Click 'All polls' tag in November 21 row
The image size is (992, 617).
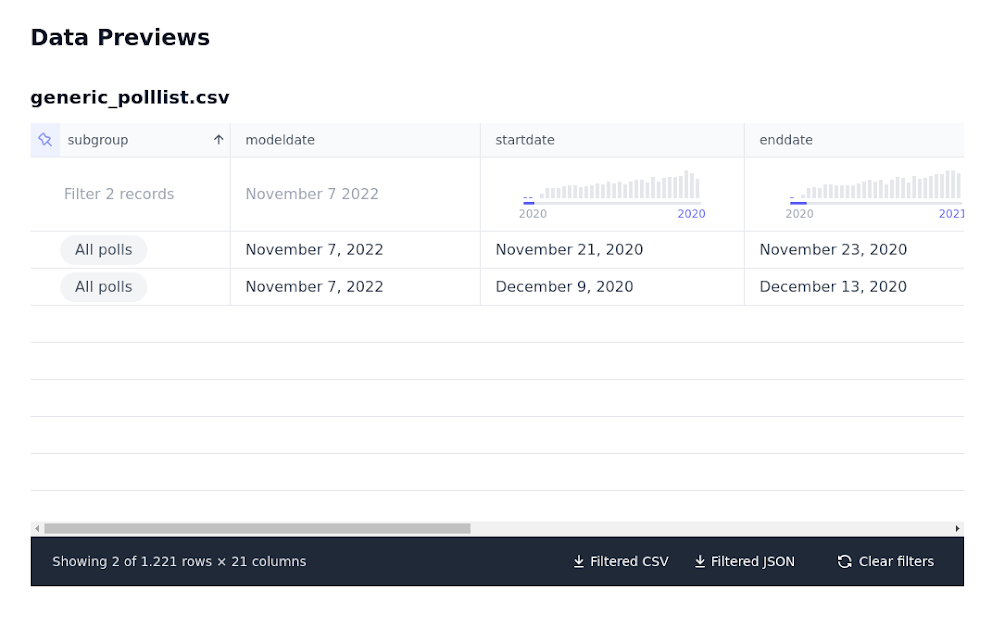pos(104,250)
